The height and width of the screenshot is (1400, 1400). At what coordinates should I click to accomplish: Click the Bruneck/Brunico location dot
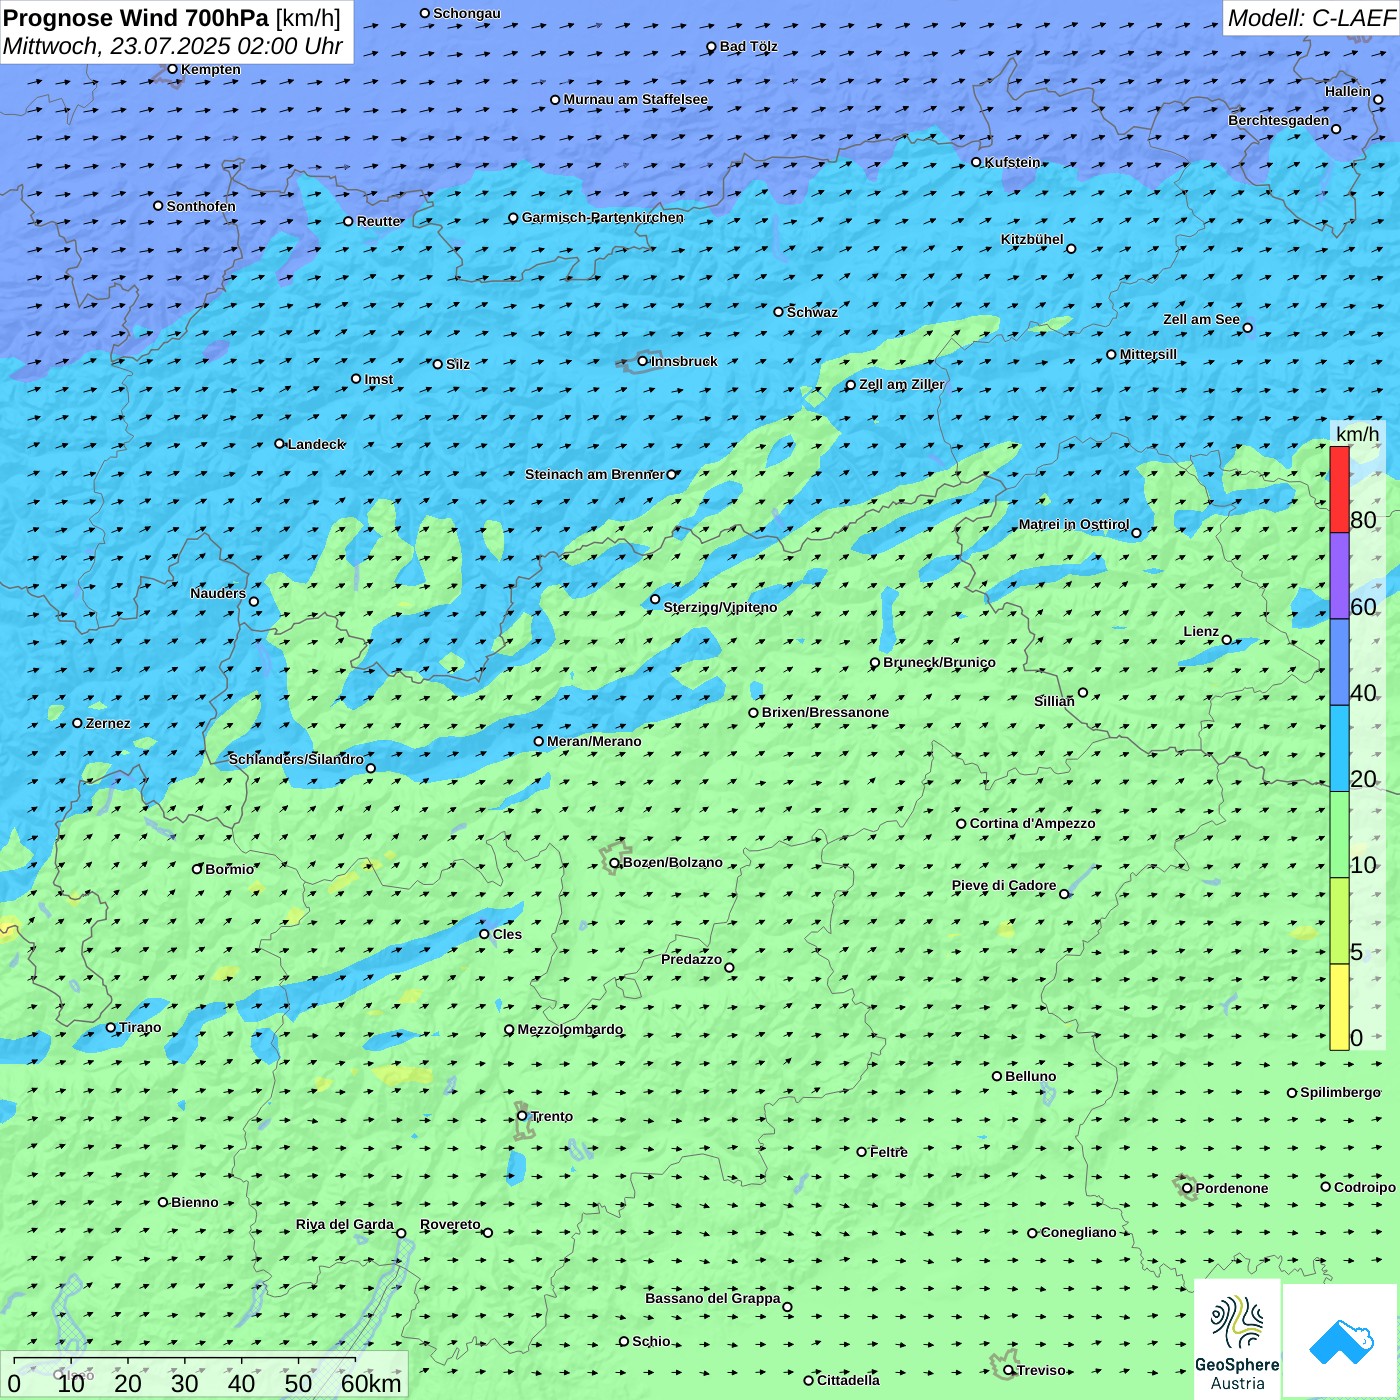click(x=875, y=662)
